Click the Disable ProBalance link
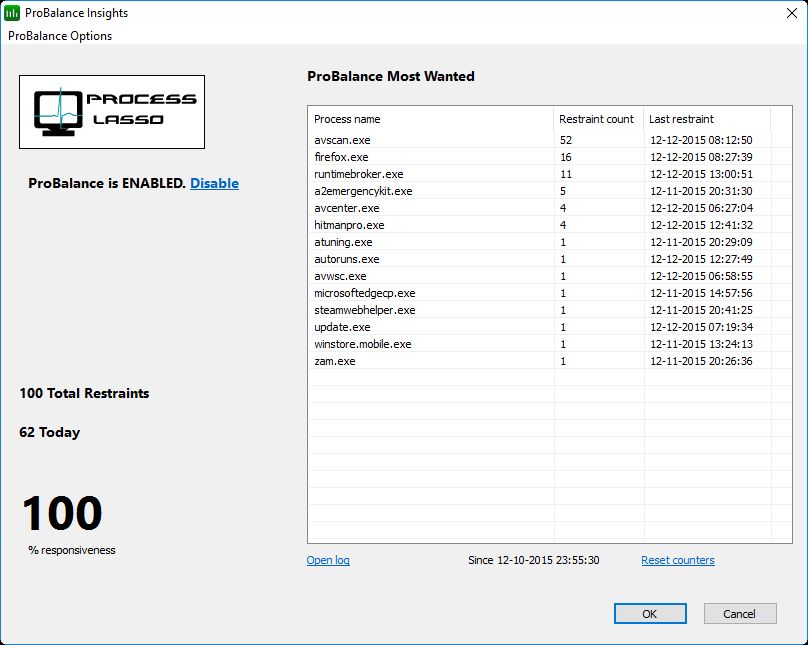808x645 pixels. pyautogui.click(x=214, y=183)
